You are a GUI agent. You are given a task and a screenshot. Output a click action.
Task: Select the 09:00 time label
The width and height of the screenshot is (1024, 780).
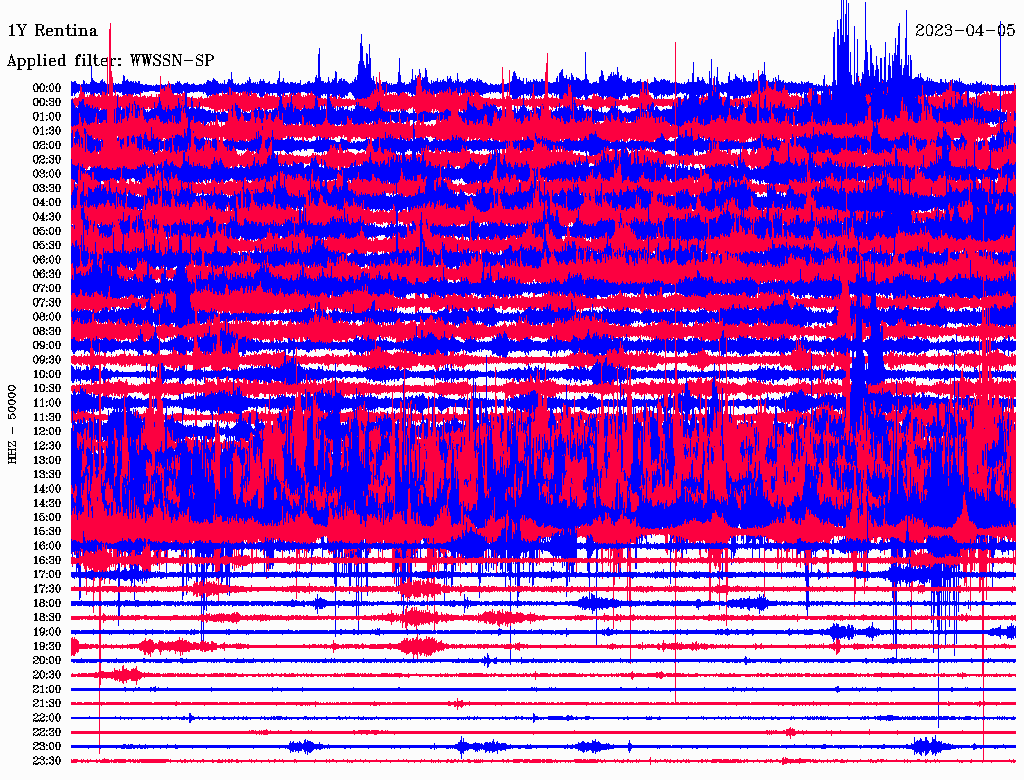47,346
